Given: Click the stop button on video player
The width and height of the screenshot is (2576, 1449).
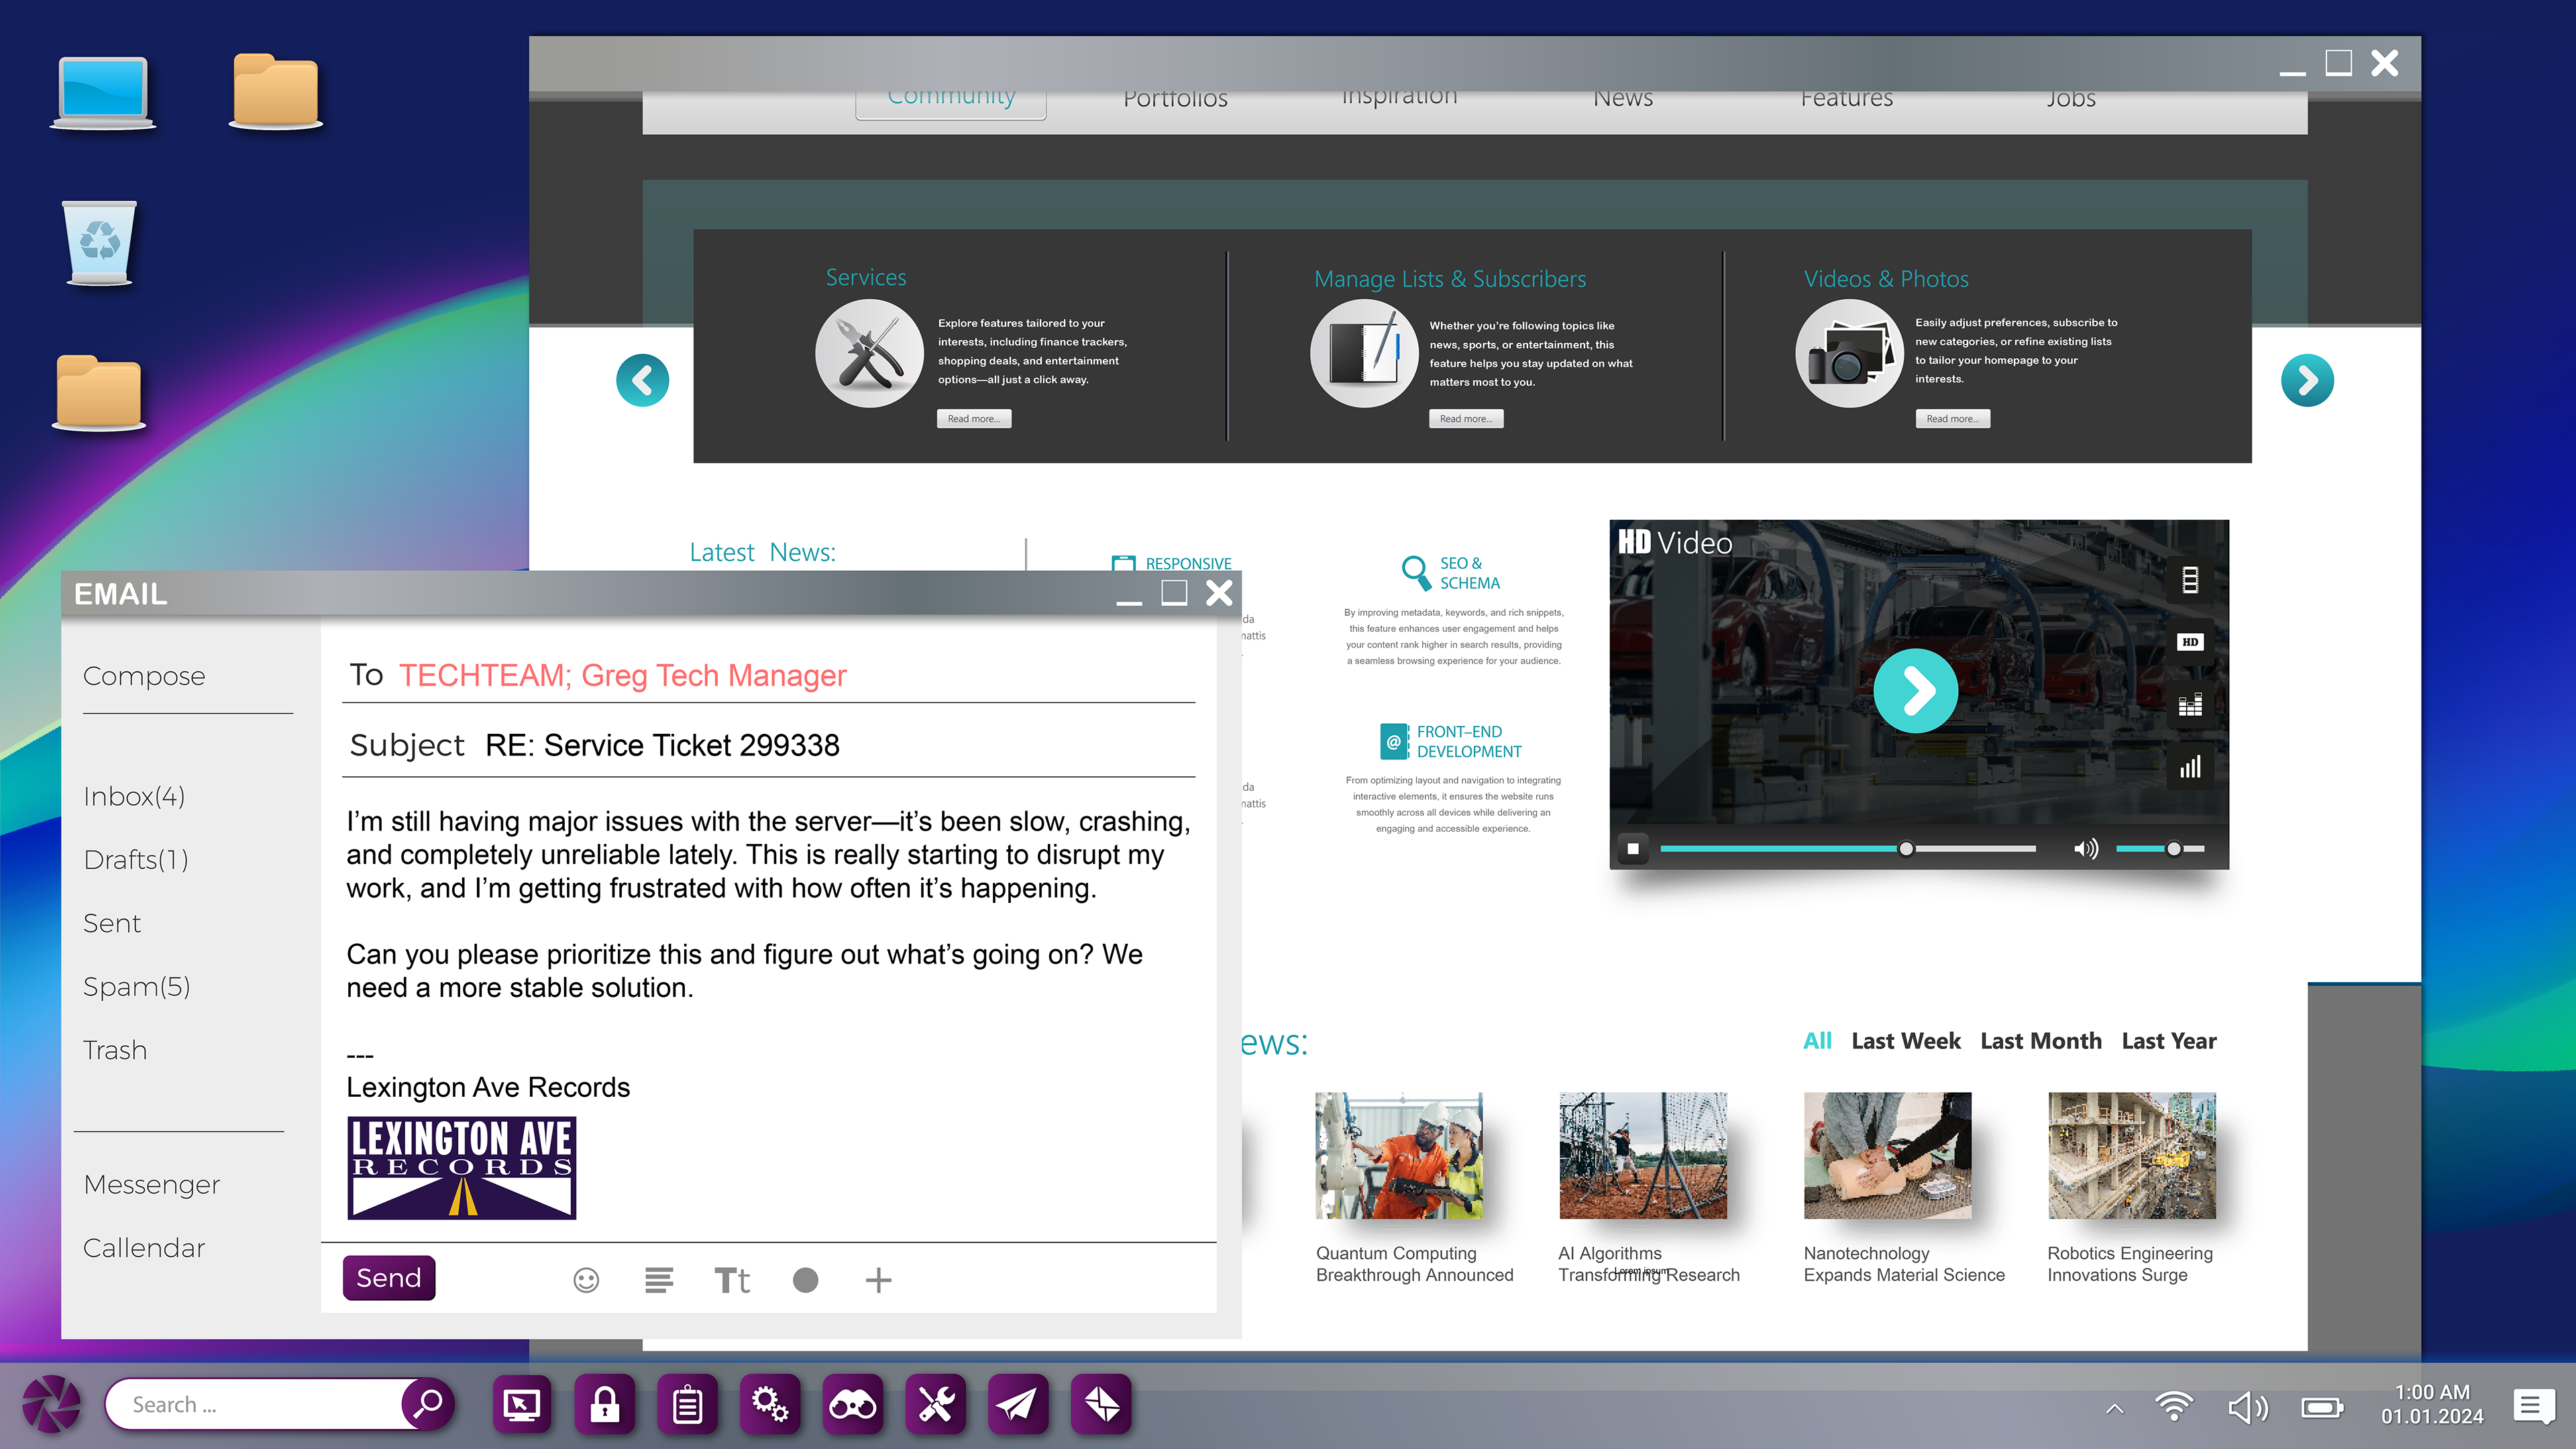Looking at the screenshot, I should [1633, 849].
